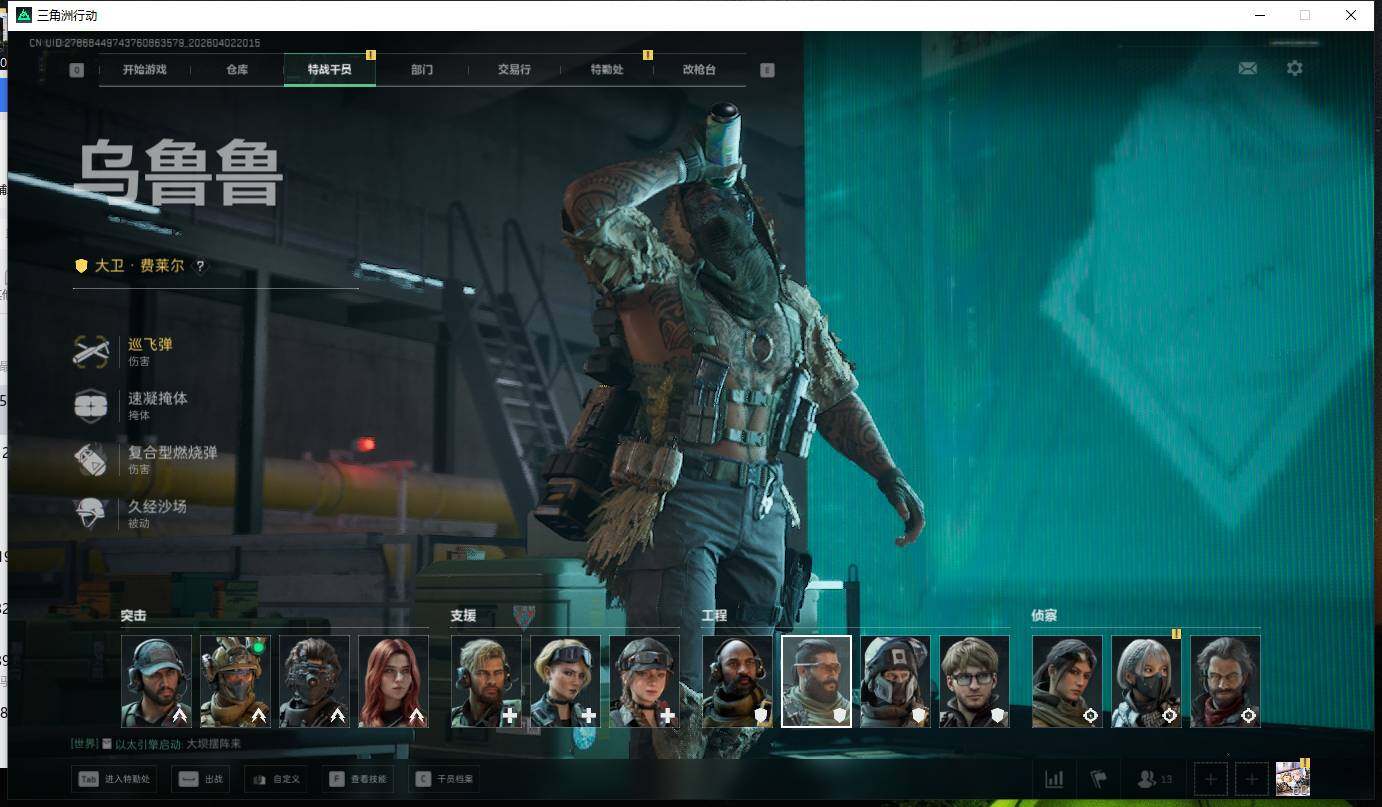Select the dark-haired woman recon operator
Image resolution: width=1382 pixels, height=807 pixels.
click(x=1067, y=681)
